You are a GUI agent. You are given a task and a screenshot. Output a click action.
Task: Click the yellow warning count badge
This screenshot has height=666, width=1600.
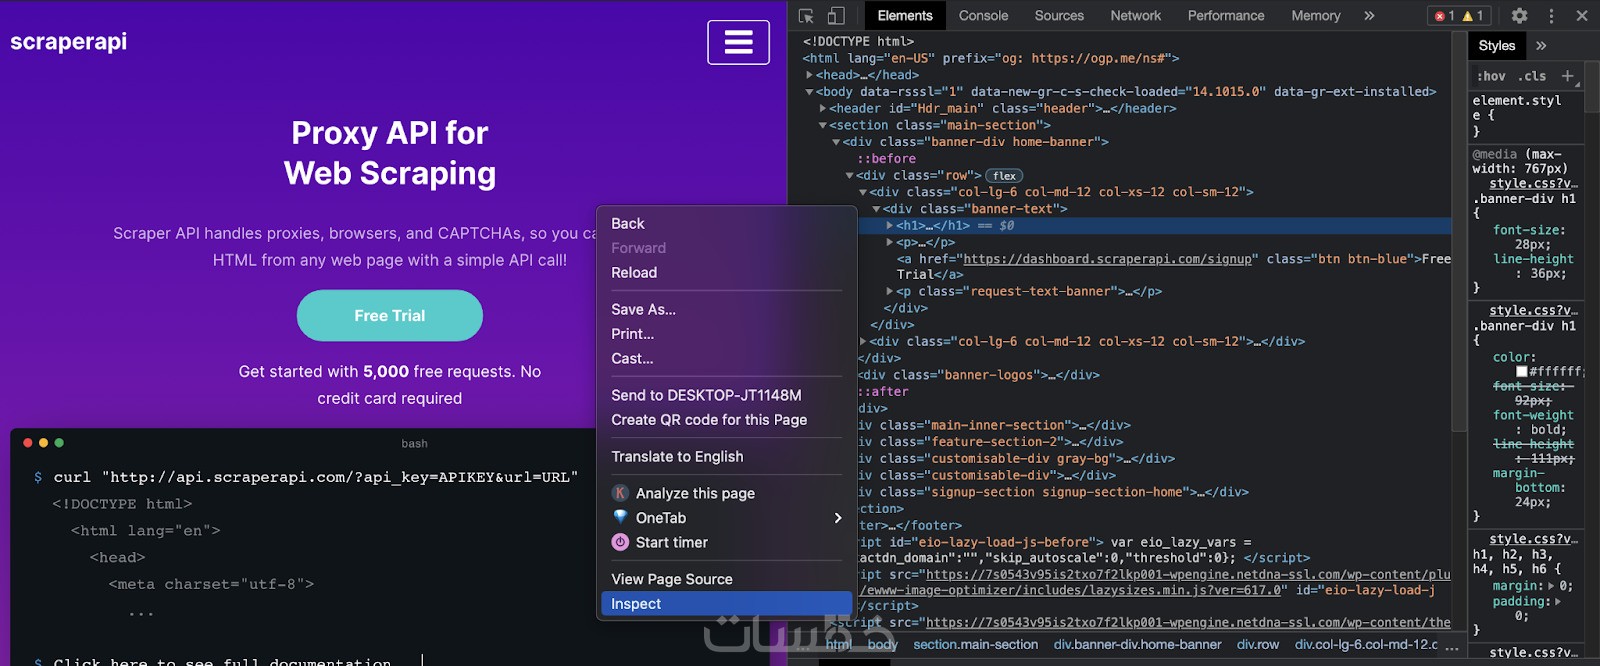coord(1473,16)
